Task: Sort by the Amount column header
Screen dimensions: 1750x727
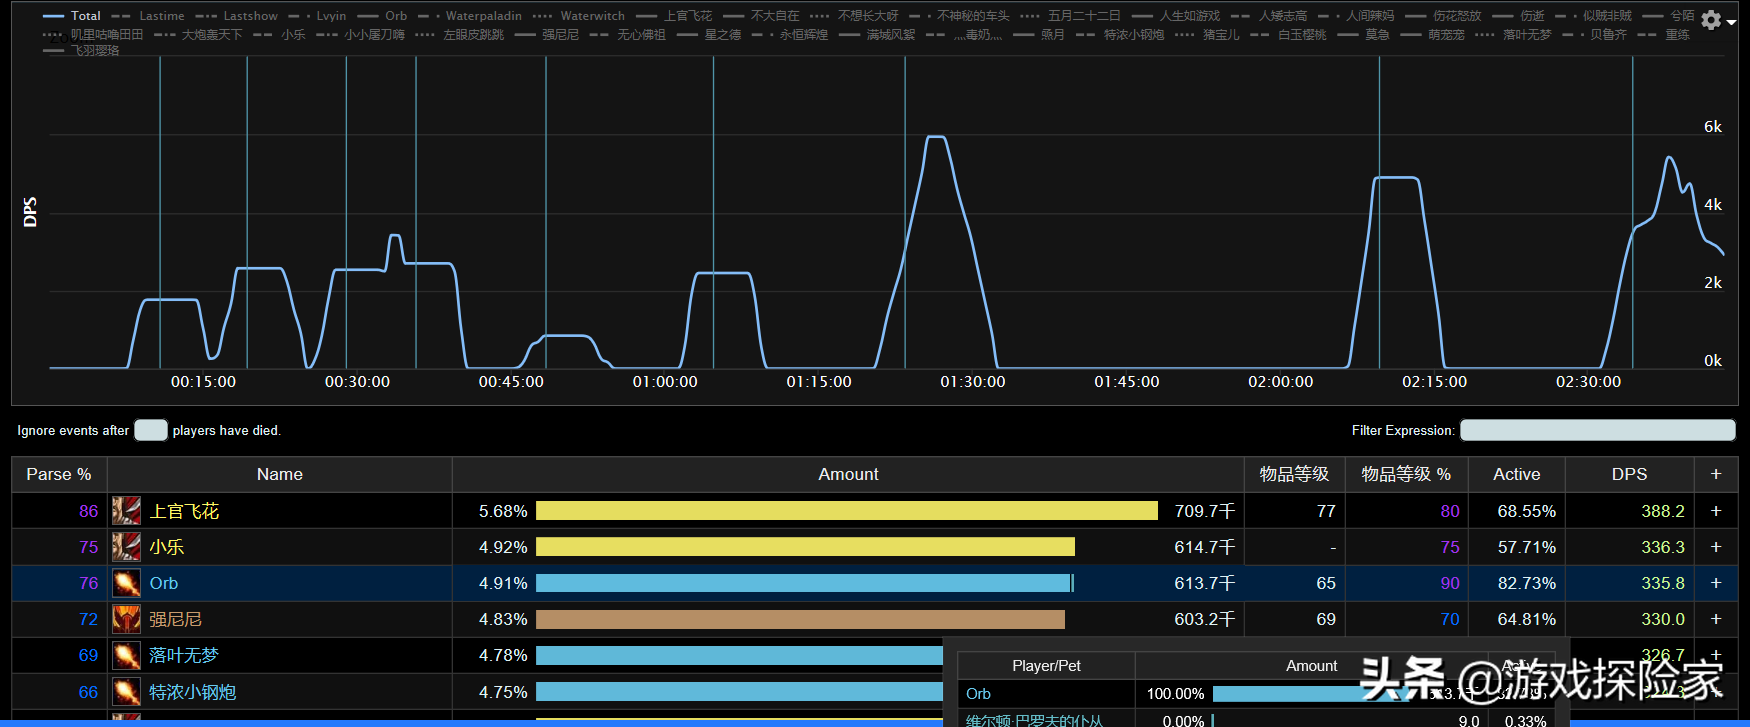Action: tap(848, 474)
